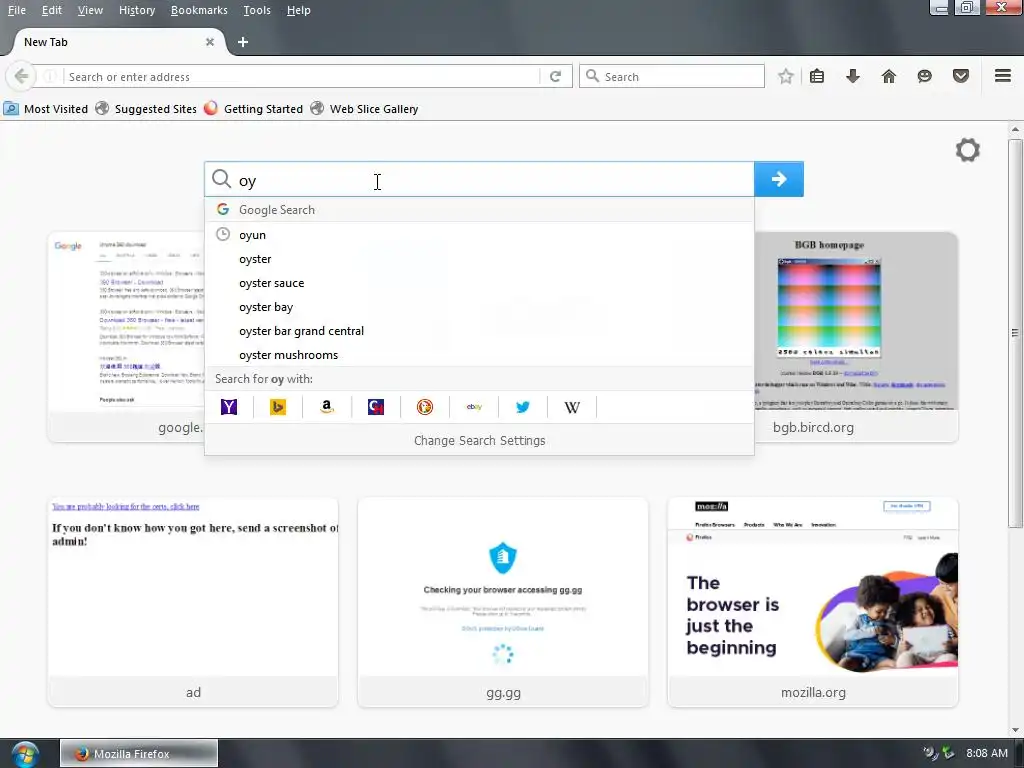
Task: Search with Yahoo engine icon
Action: [x=229, y=407]
